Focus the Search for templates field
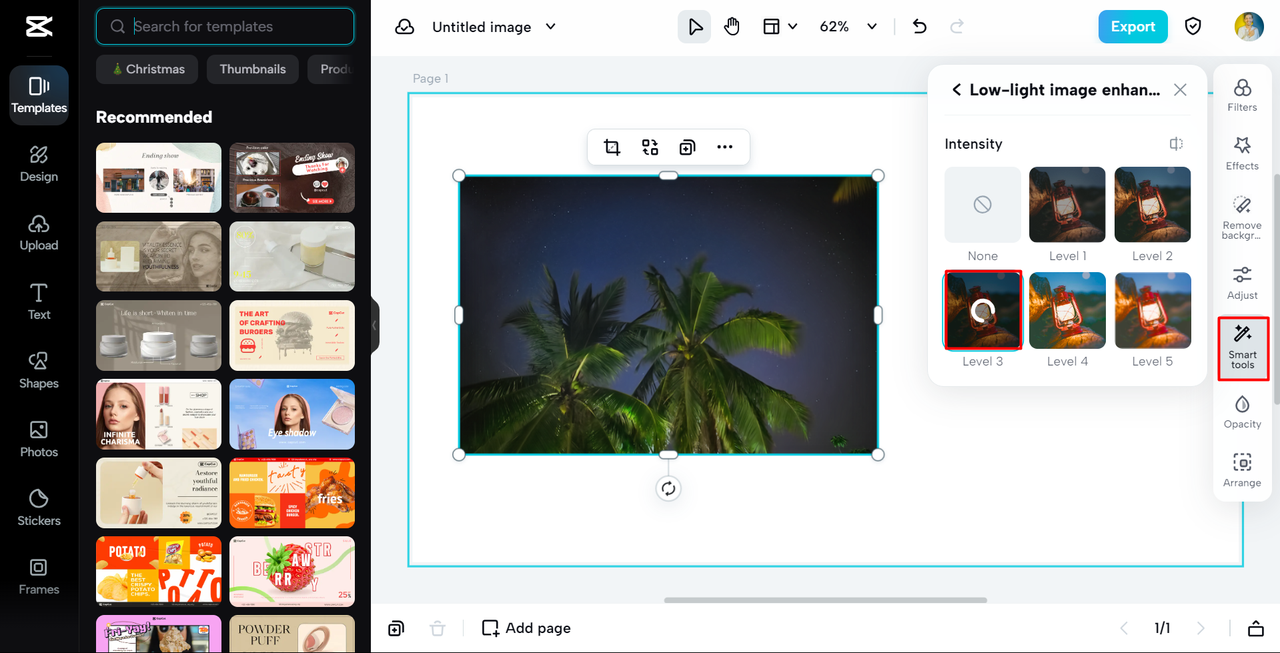 pyautogui.click(x=225, y=27)
